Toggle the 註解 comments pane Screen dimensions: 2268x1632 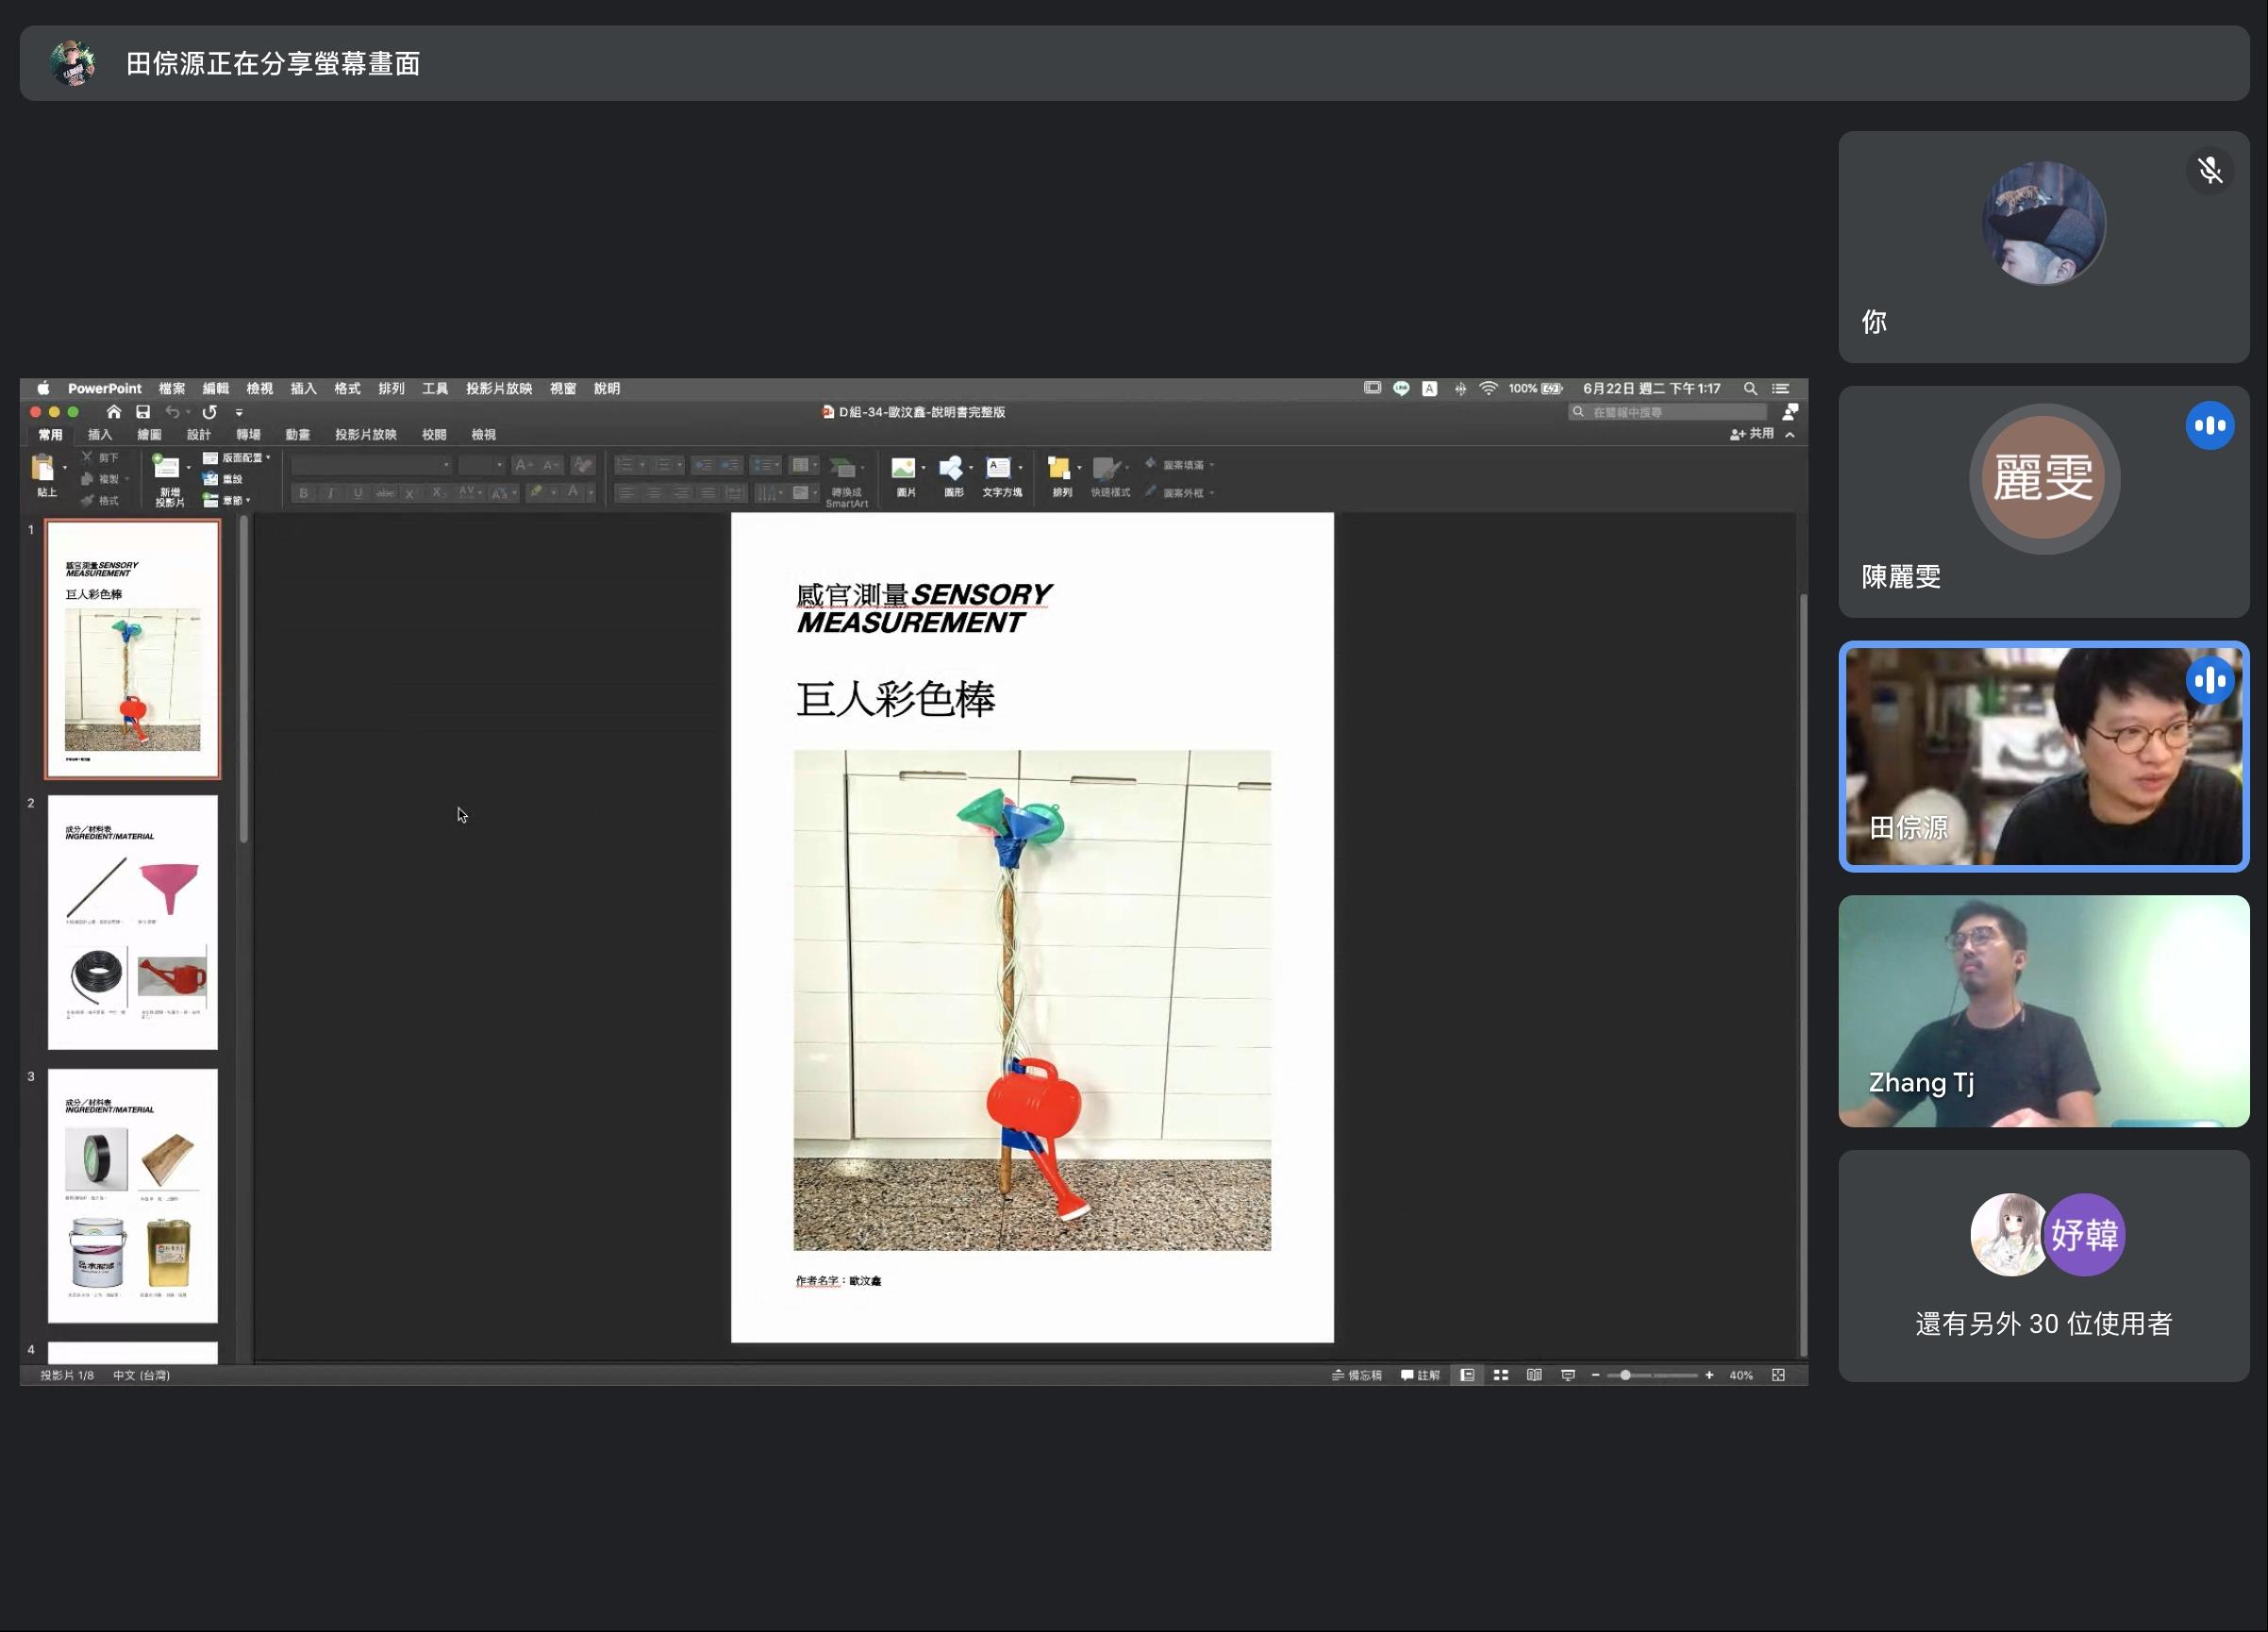[1421, 1375]
